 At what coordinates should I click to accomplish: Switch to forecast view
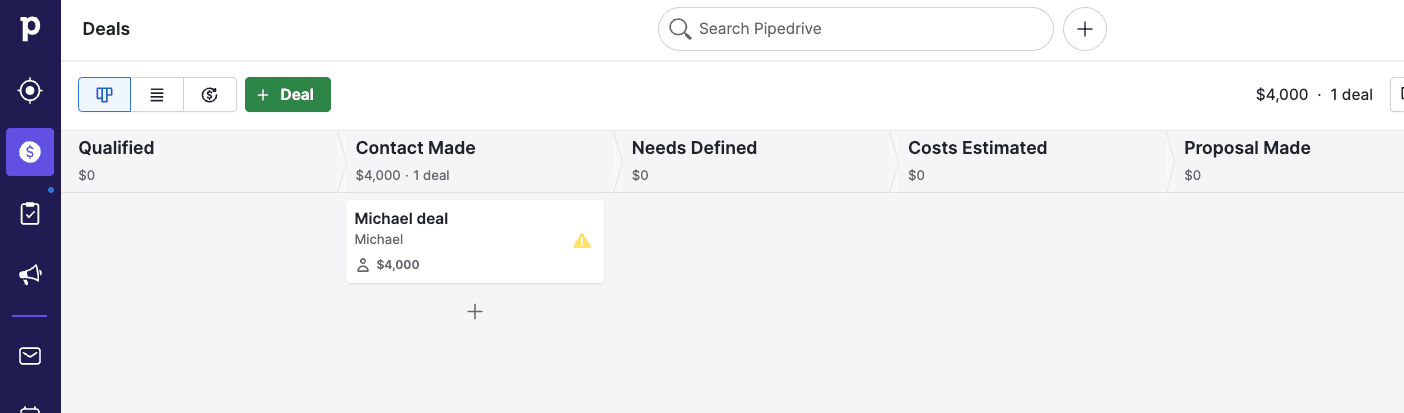(210, 95)
